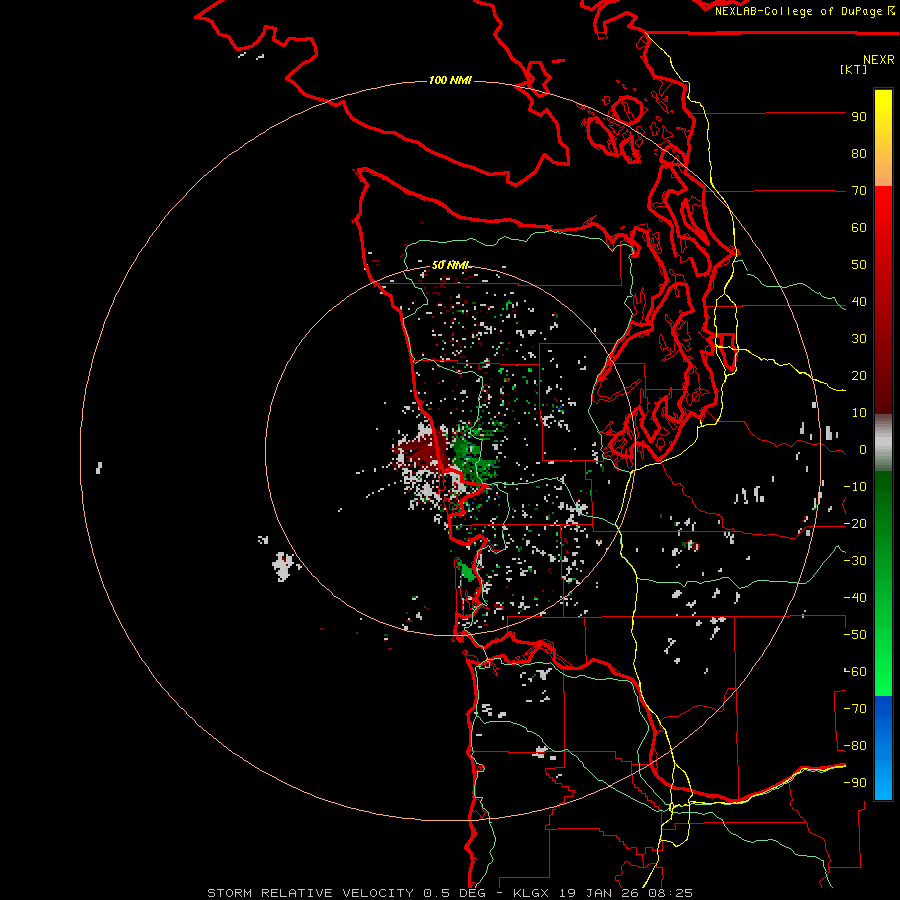Click the positive 10 scale value
This screenshot has width=900, height=900.
[859, 413]
